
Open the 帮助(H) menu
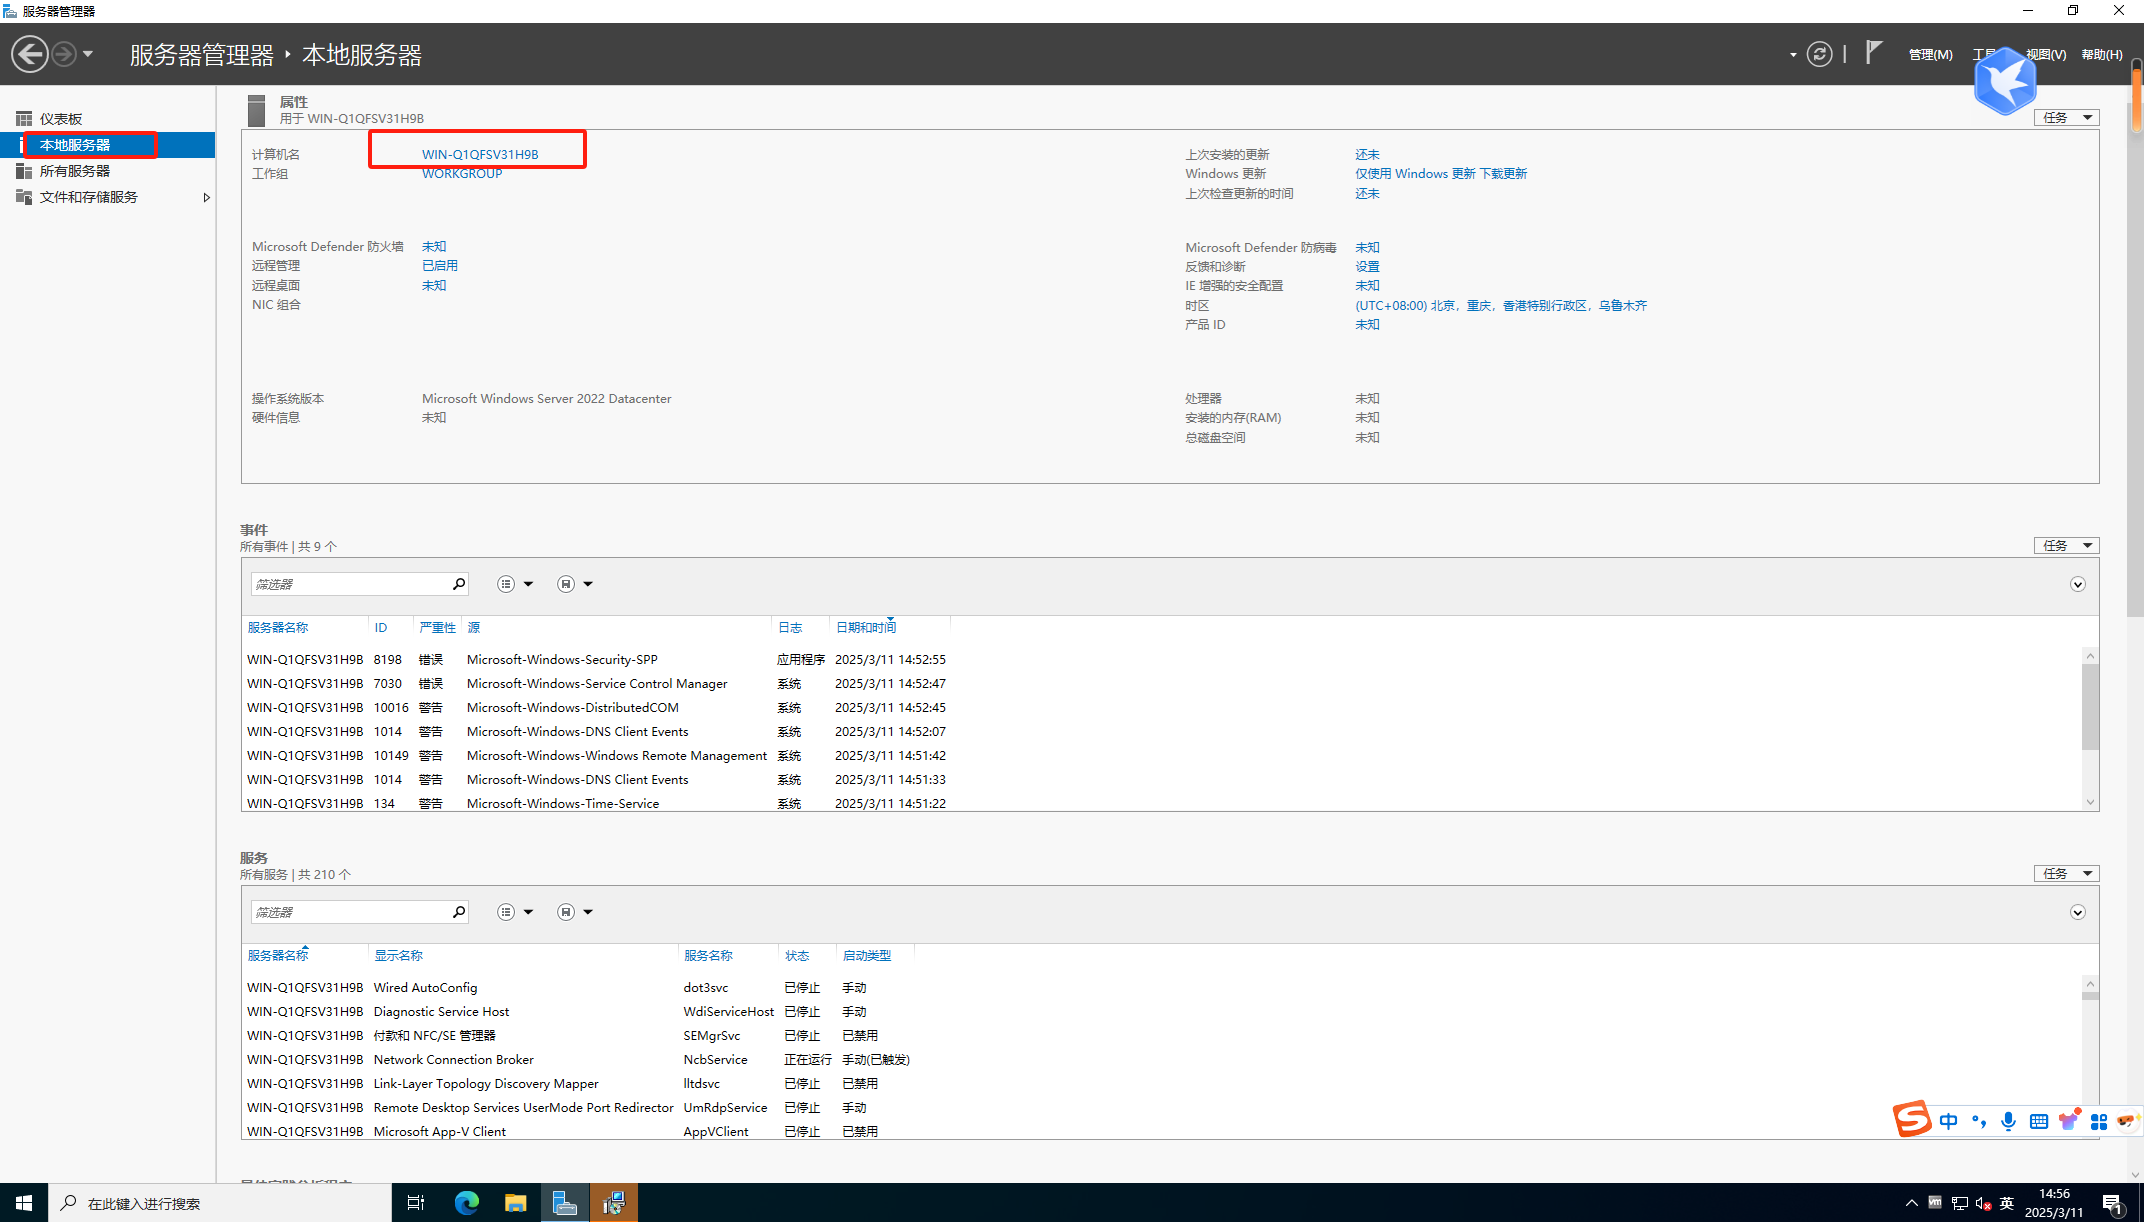click(2101, 55)
